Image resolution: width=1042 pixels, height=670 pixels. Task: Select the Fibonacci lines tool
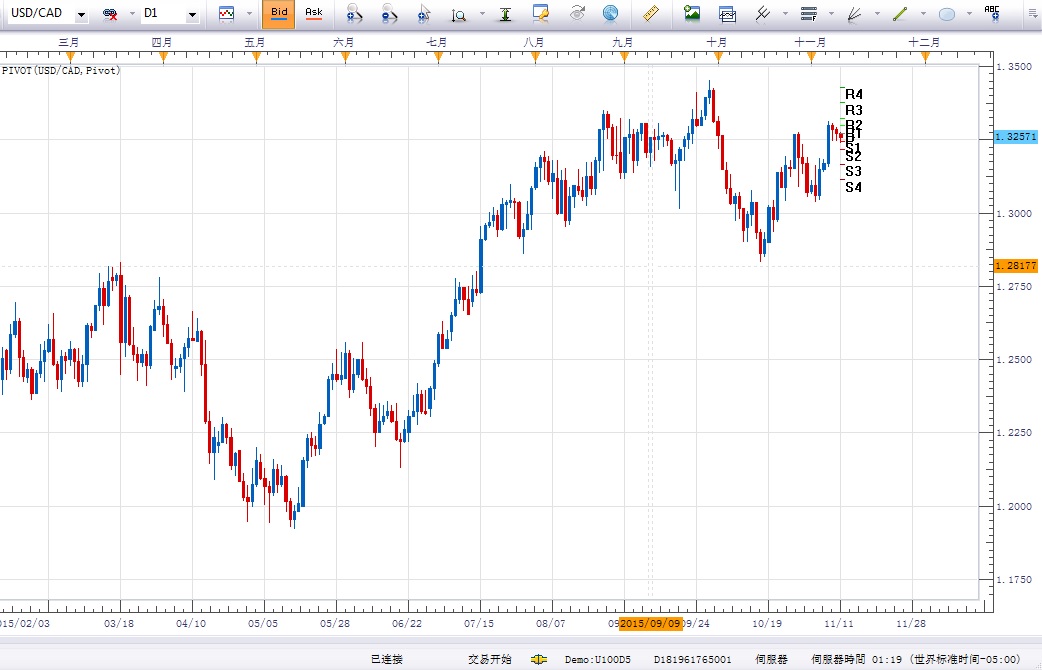(x=808, y=14)
